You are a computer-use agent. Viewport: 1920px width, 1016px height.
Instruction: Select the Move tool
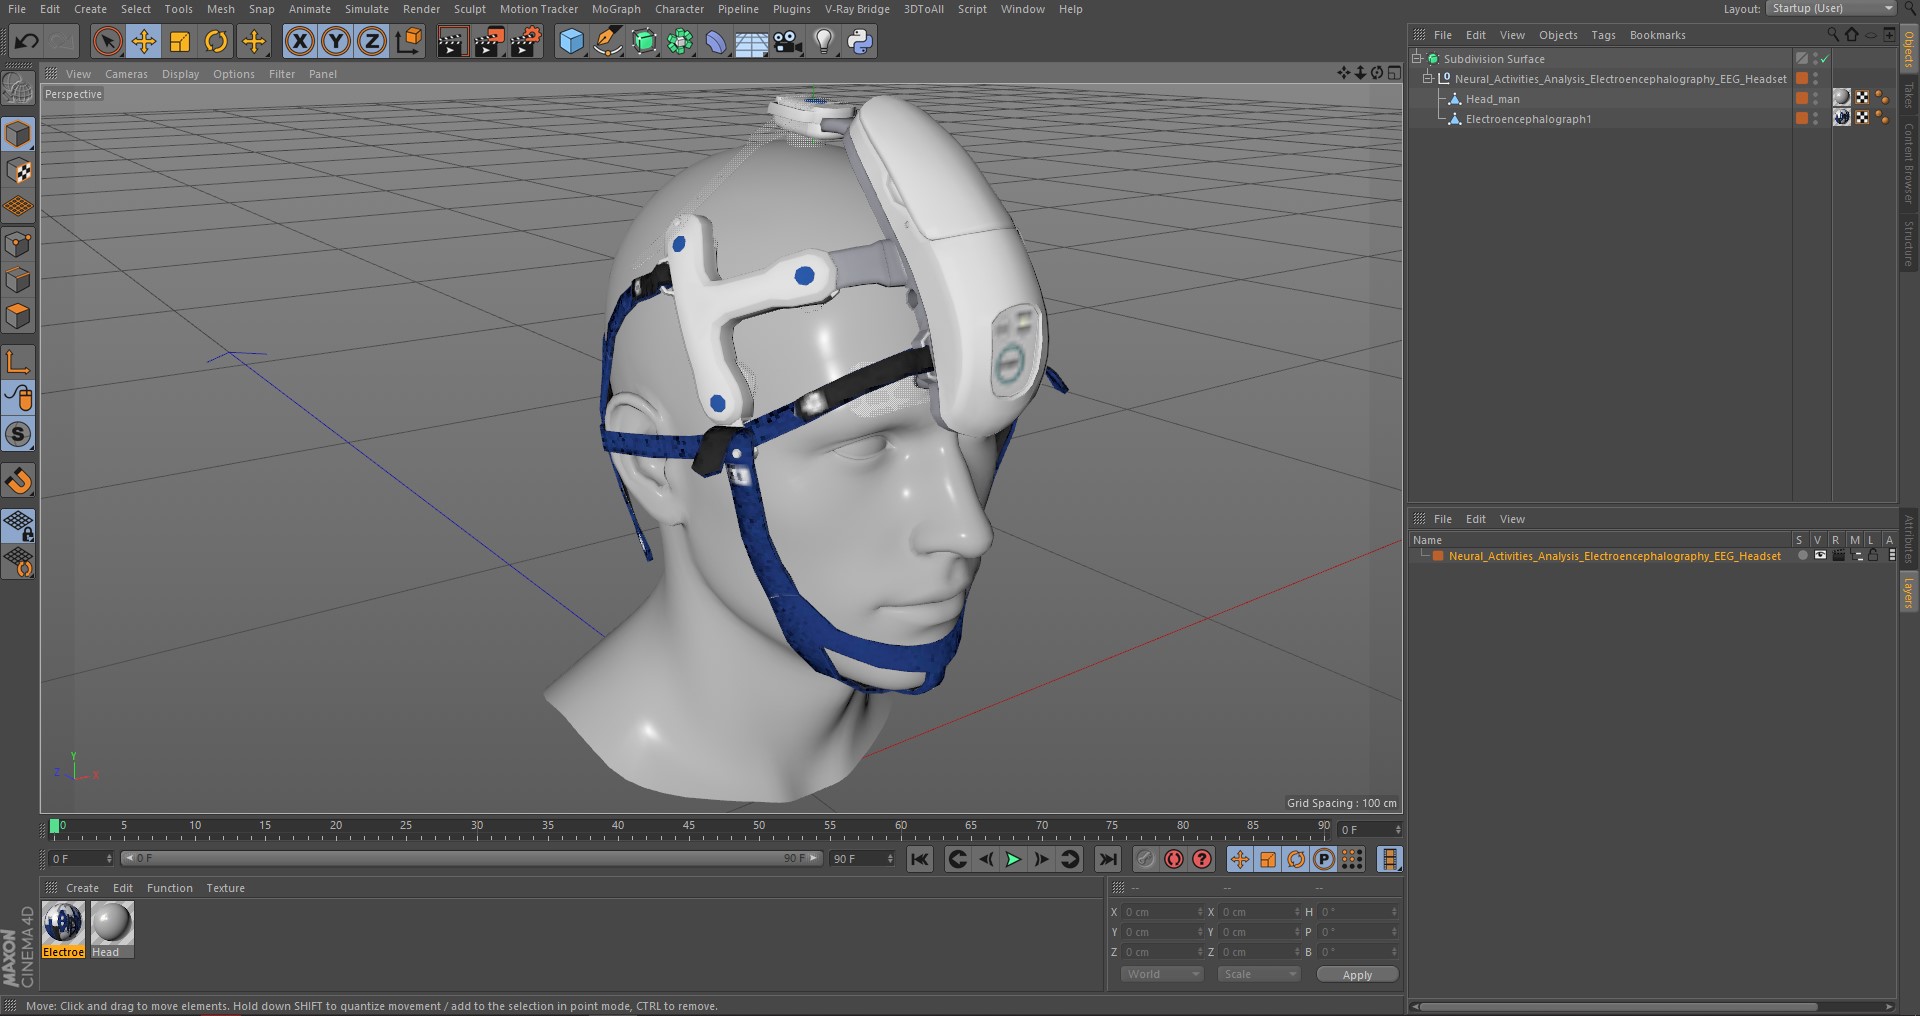click(x=144, y=42)
